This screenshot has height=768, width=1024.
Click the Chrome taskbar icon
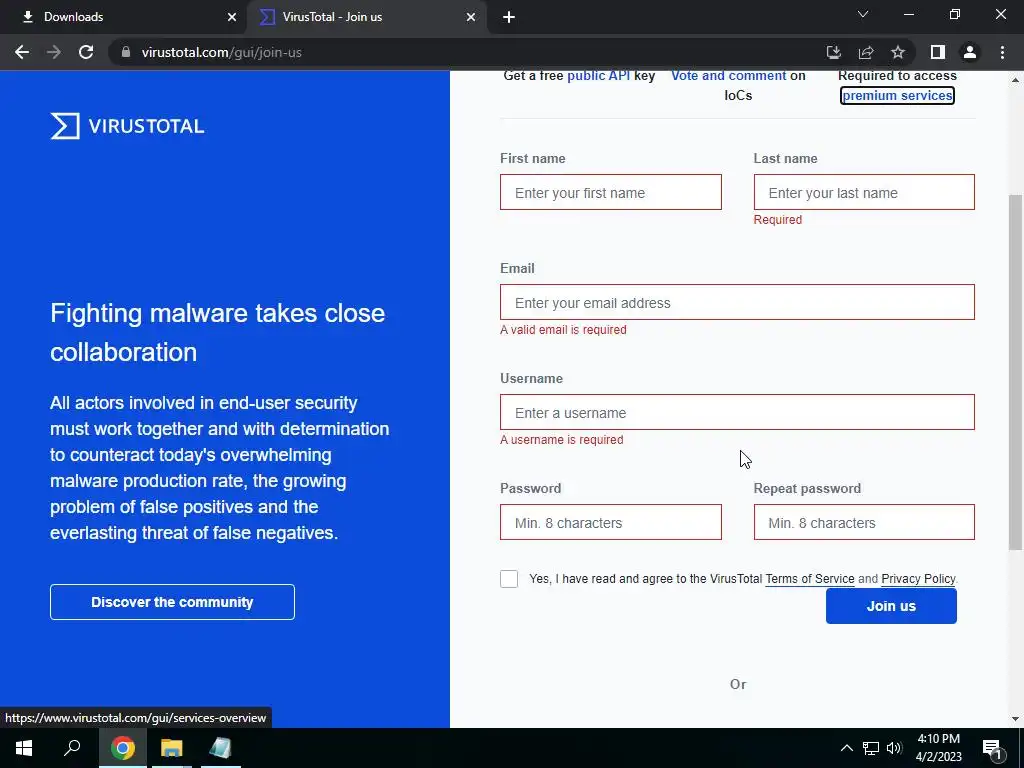pos(123,748)
